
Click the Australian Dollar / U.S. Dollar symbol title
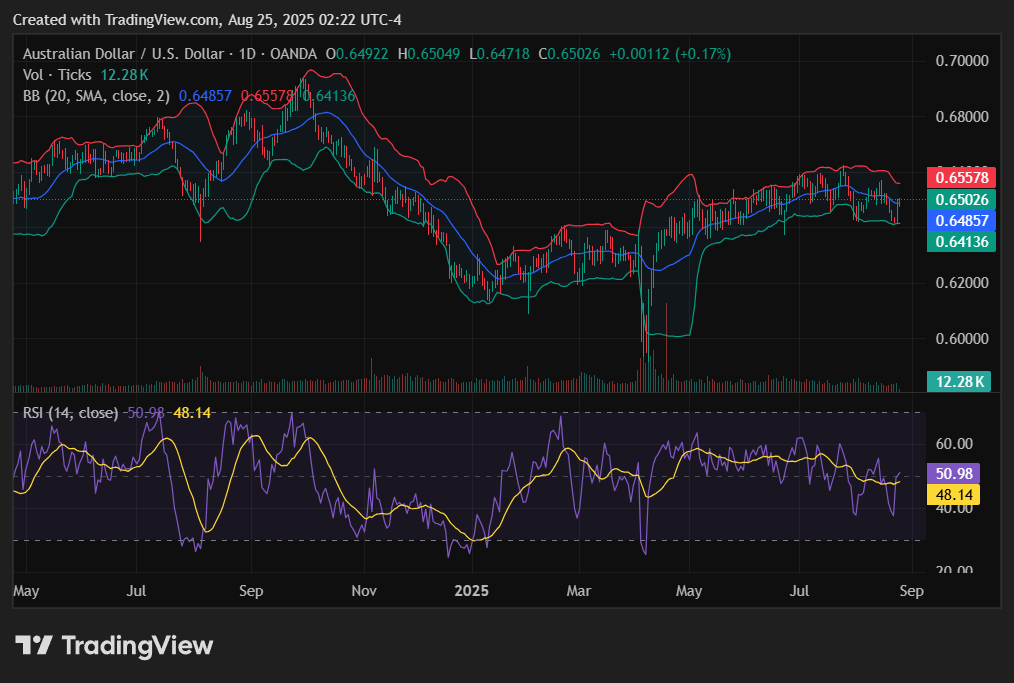[124, 54]
